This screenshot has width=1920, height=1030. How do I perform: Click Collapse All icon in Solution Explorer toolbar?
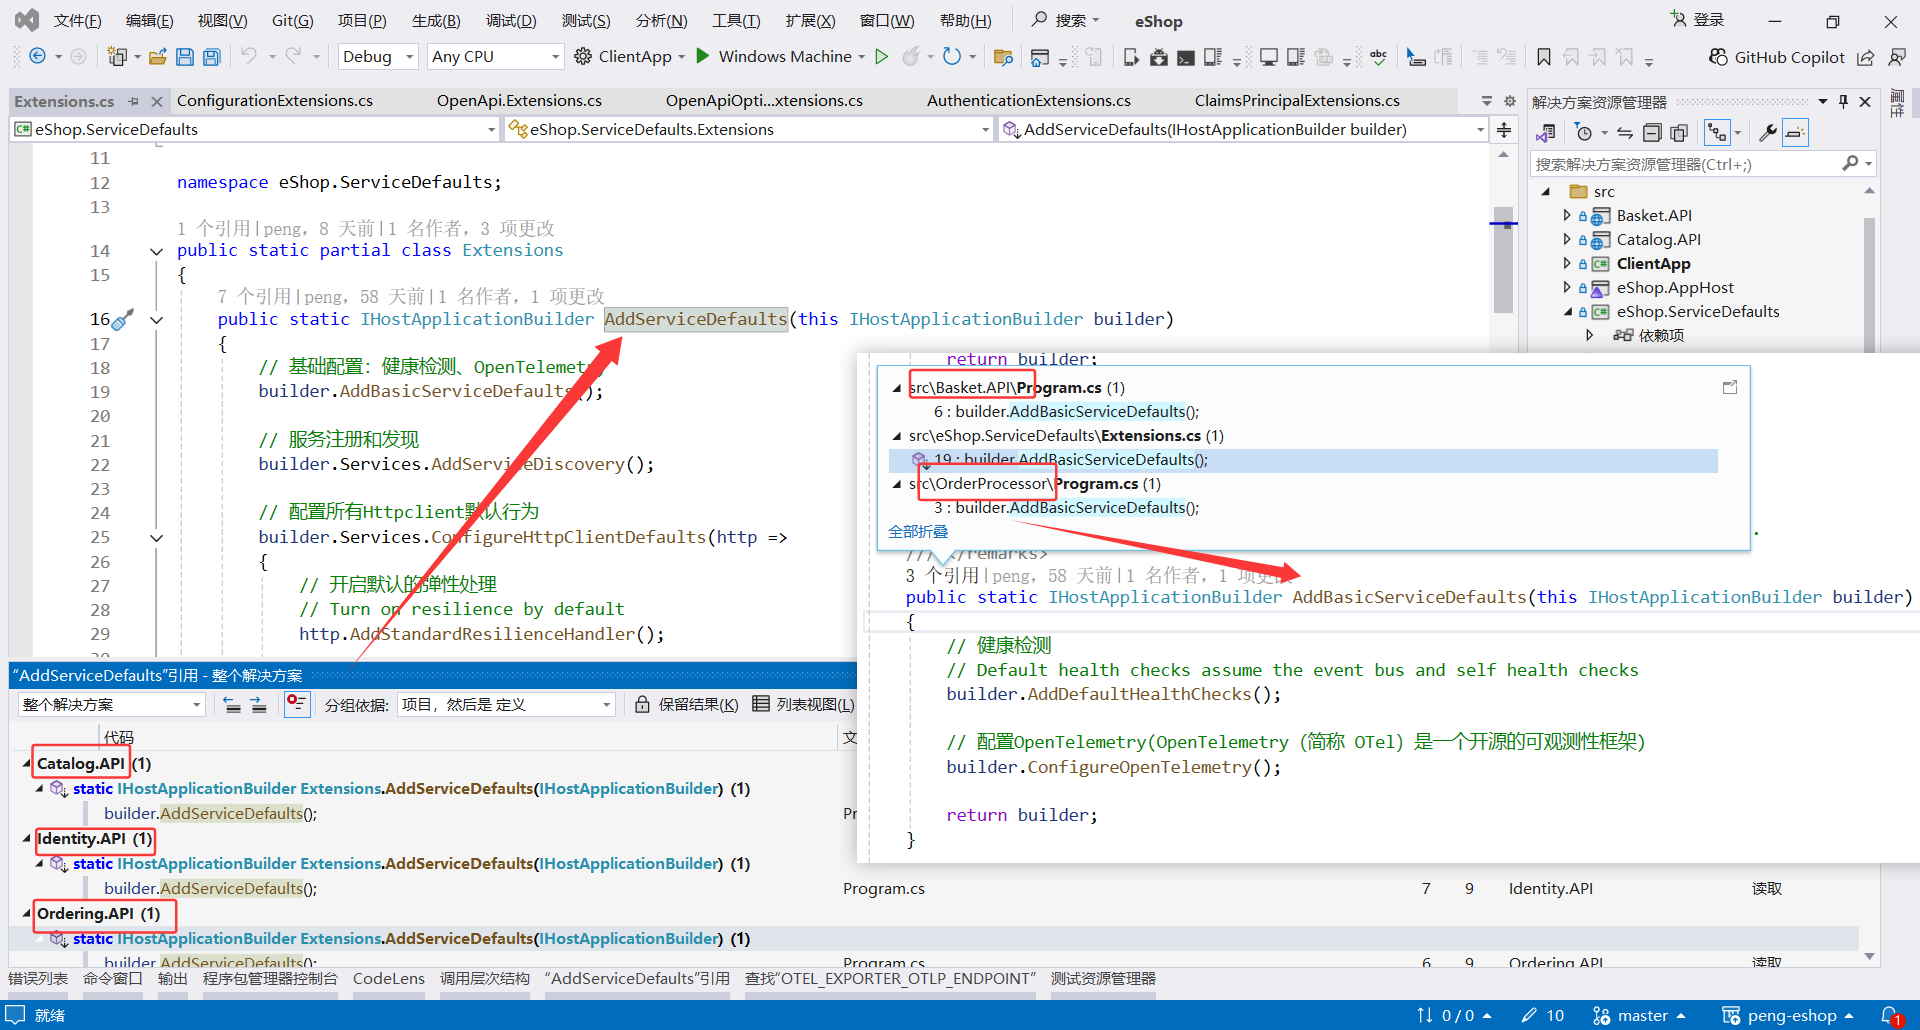tap(1652, 133)
